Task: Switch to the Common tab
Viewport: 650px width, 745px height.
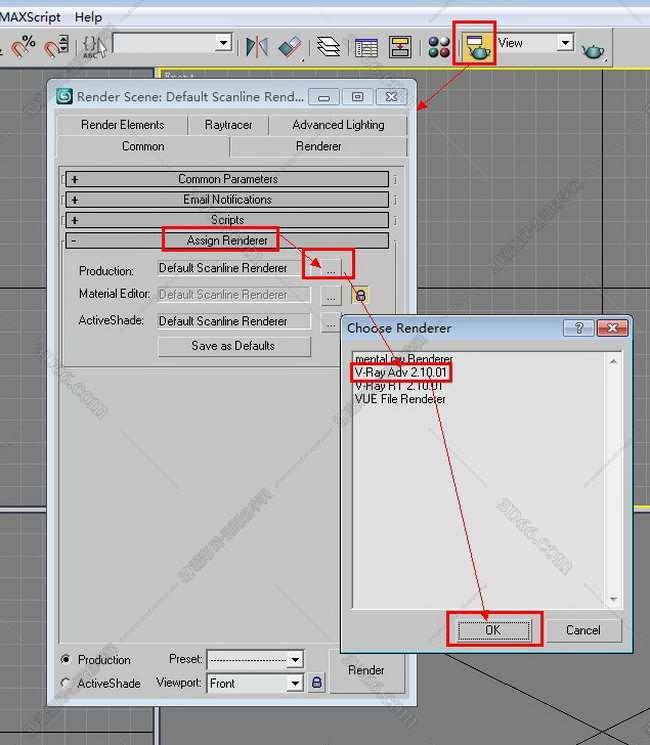Action: click(x=143, y=146)
